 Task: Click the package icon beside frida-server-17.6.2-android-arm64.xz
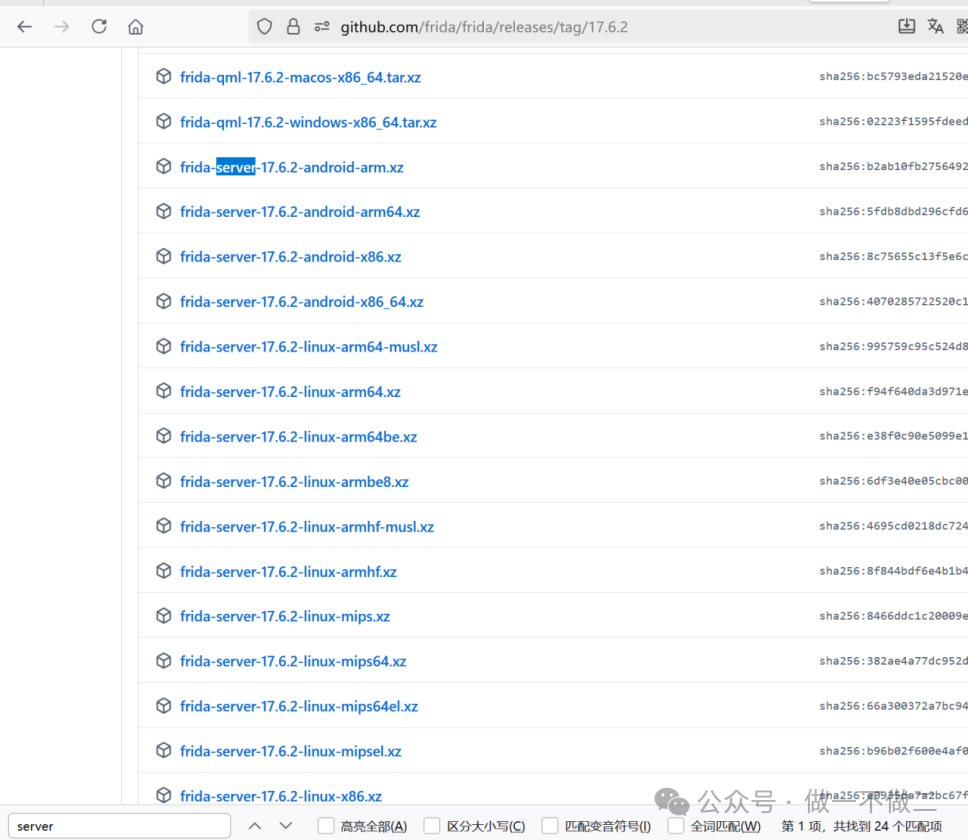[x=163, y=211]
